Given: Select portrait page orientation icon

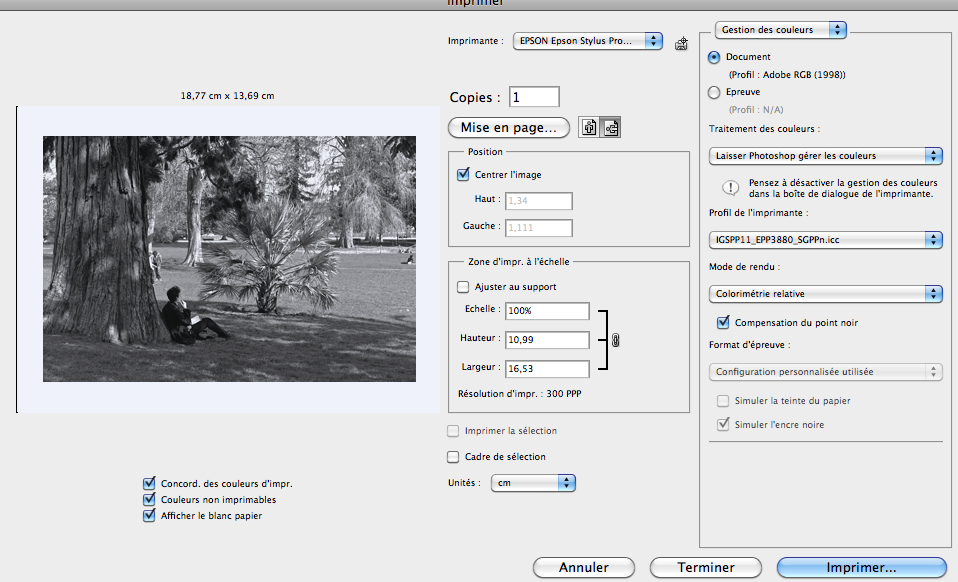Looking at the screenshot, I should tap(590, 128).
